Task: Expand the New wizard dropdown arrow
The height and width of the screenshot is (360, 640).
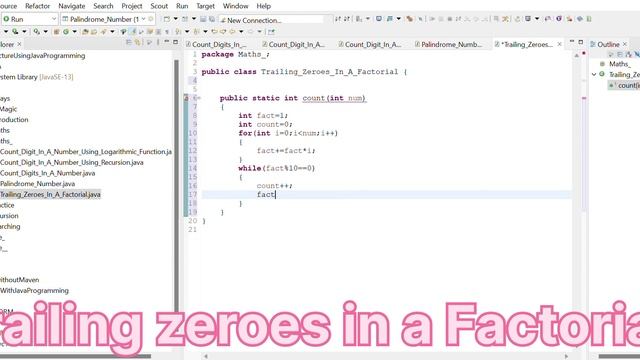Action: [176, 19]
